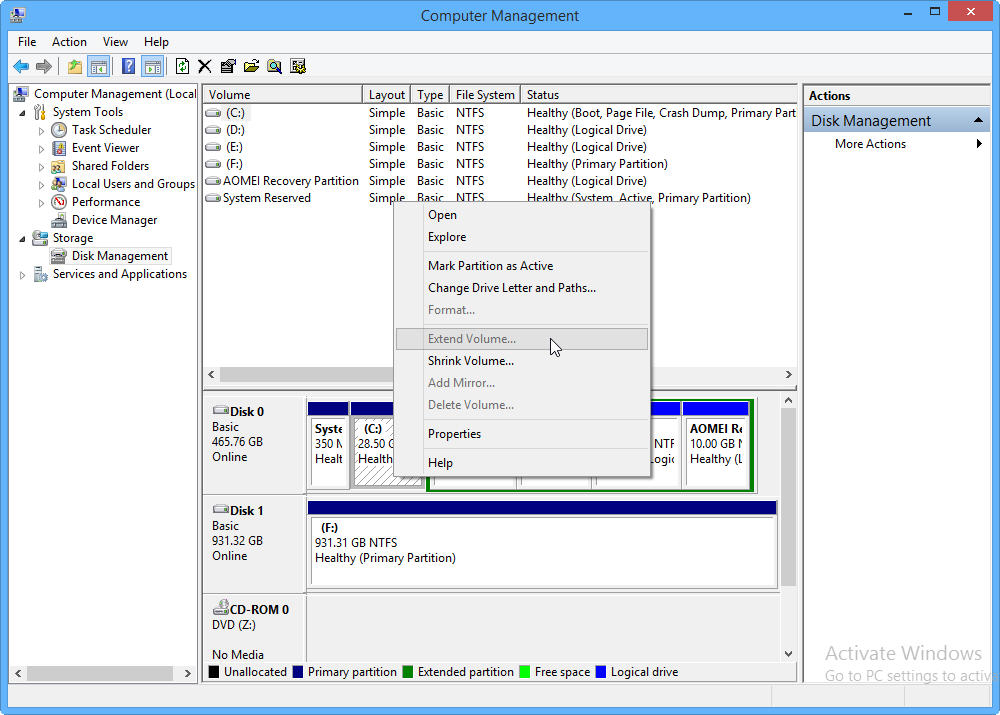Click the open folder icon in toolbar

click(251, 67)
